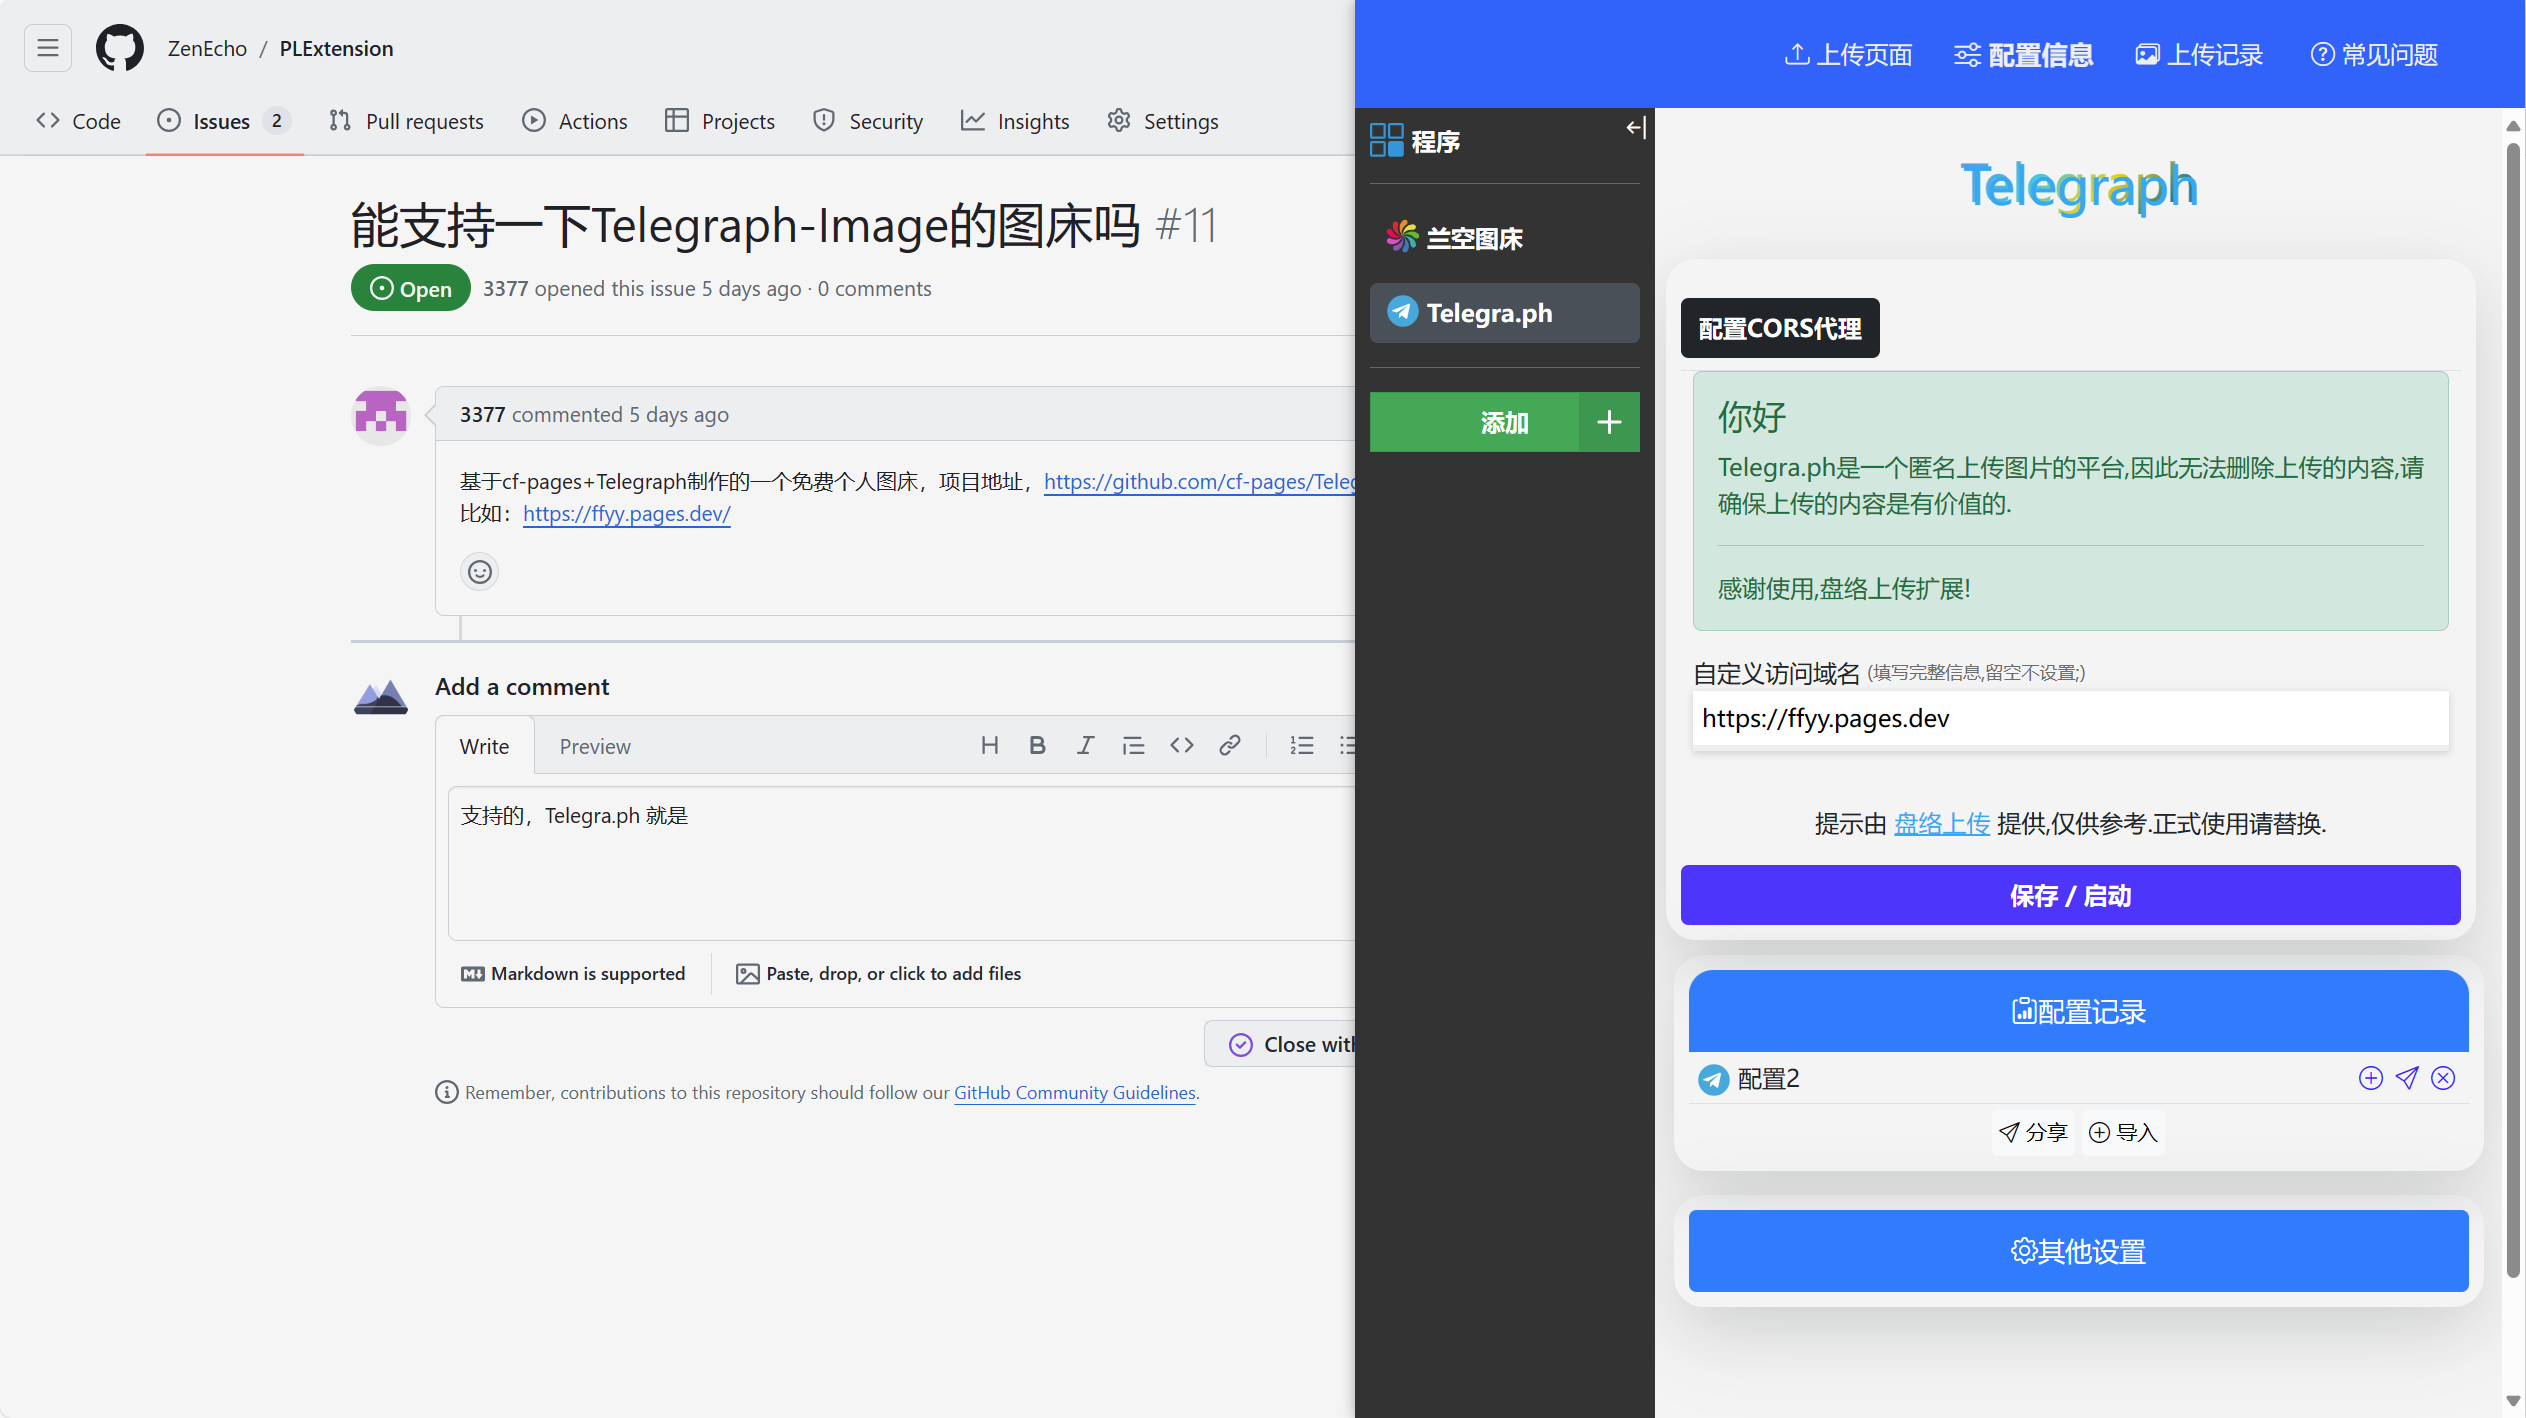
Task: Click the GitHub Octocat logo
Action: (120, 48)
